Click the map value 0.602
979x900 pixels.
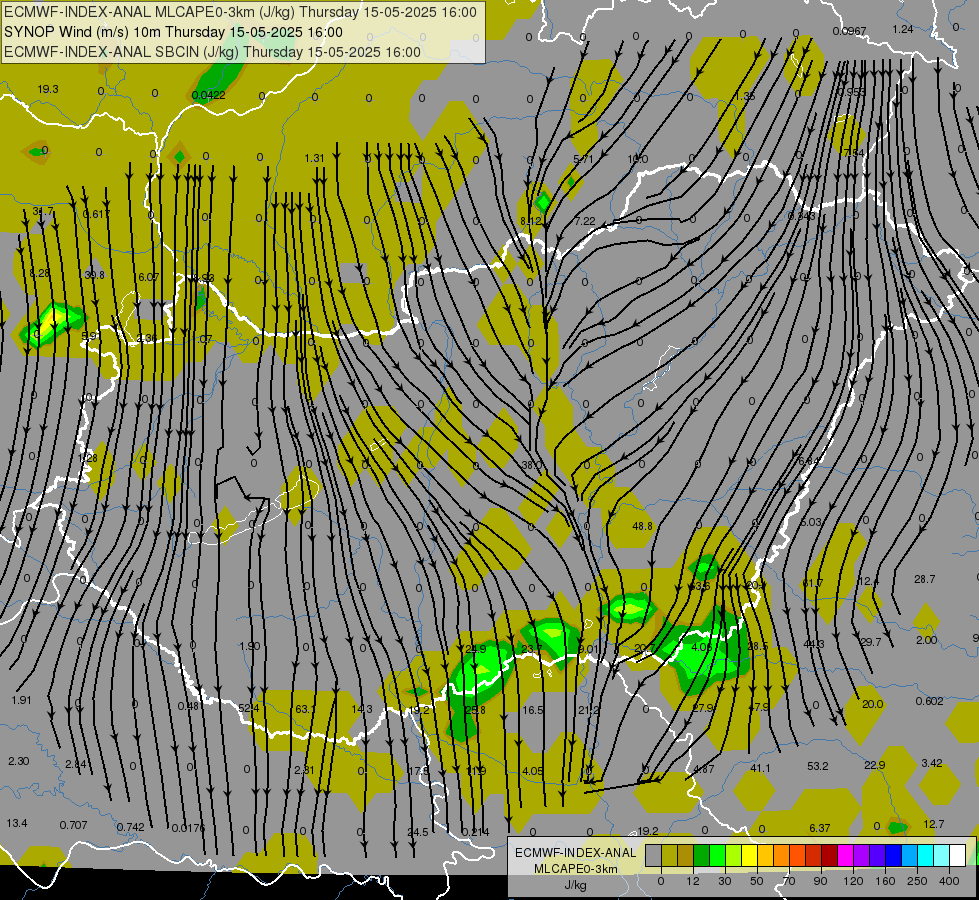[x=930, y=701]
